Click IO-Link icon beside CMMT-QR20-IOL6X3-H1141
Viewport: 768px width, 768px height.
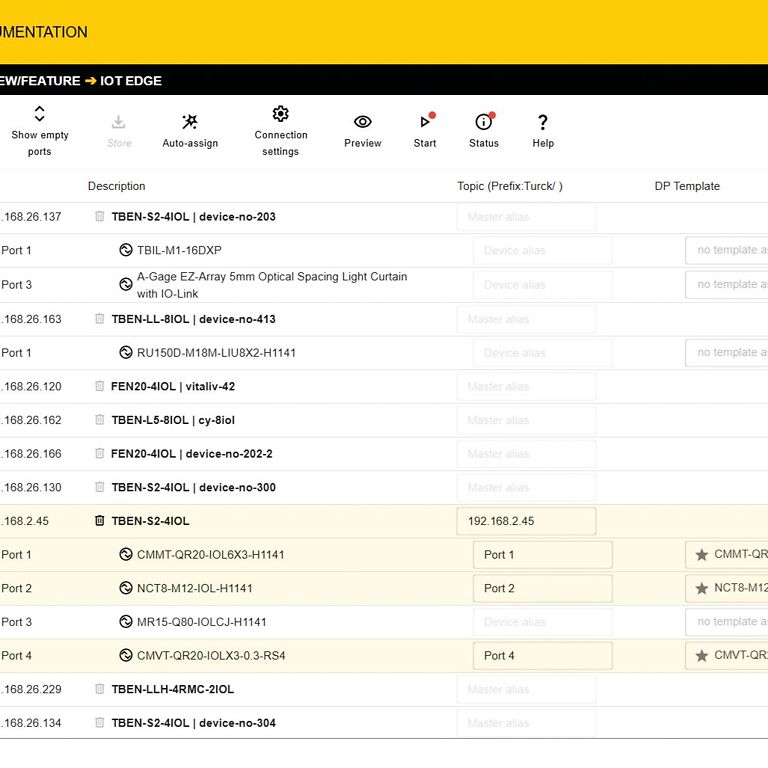click(126, 555)
